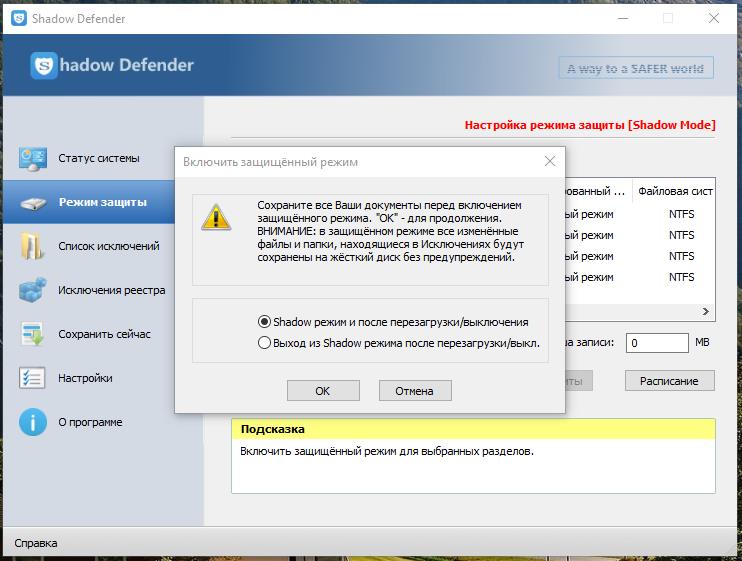This screenshot has height=561, width=742.
Task: Click the Shadow Defender title bar app icon
Action: tap(19, 18)
